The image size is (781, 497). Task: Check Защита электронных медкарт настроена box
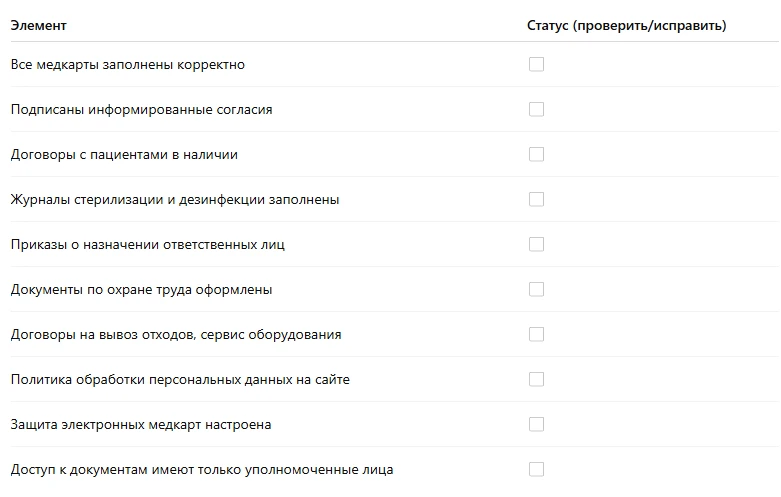pyautogui.click(x=536, y=424)
